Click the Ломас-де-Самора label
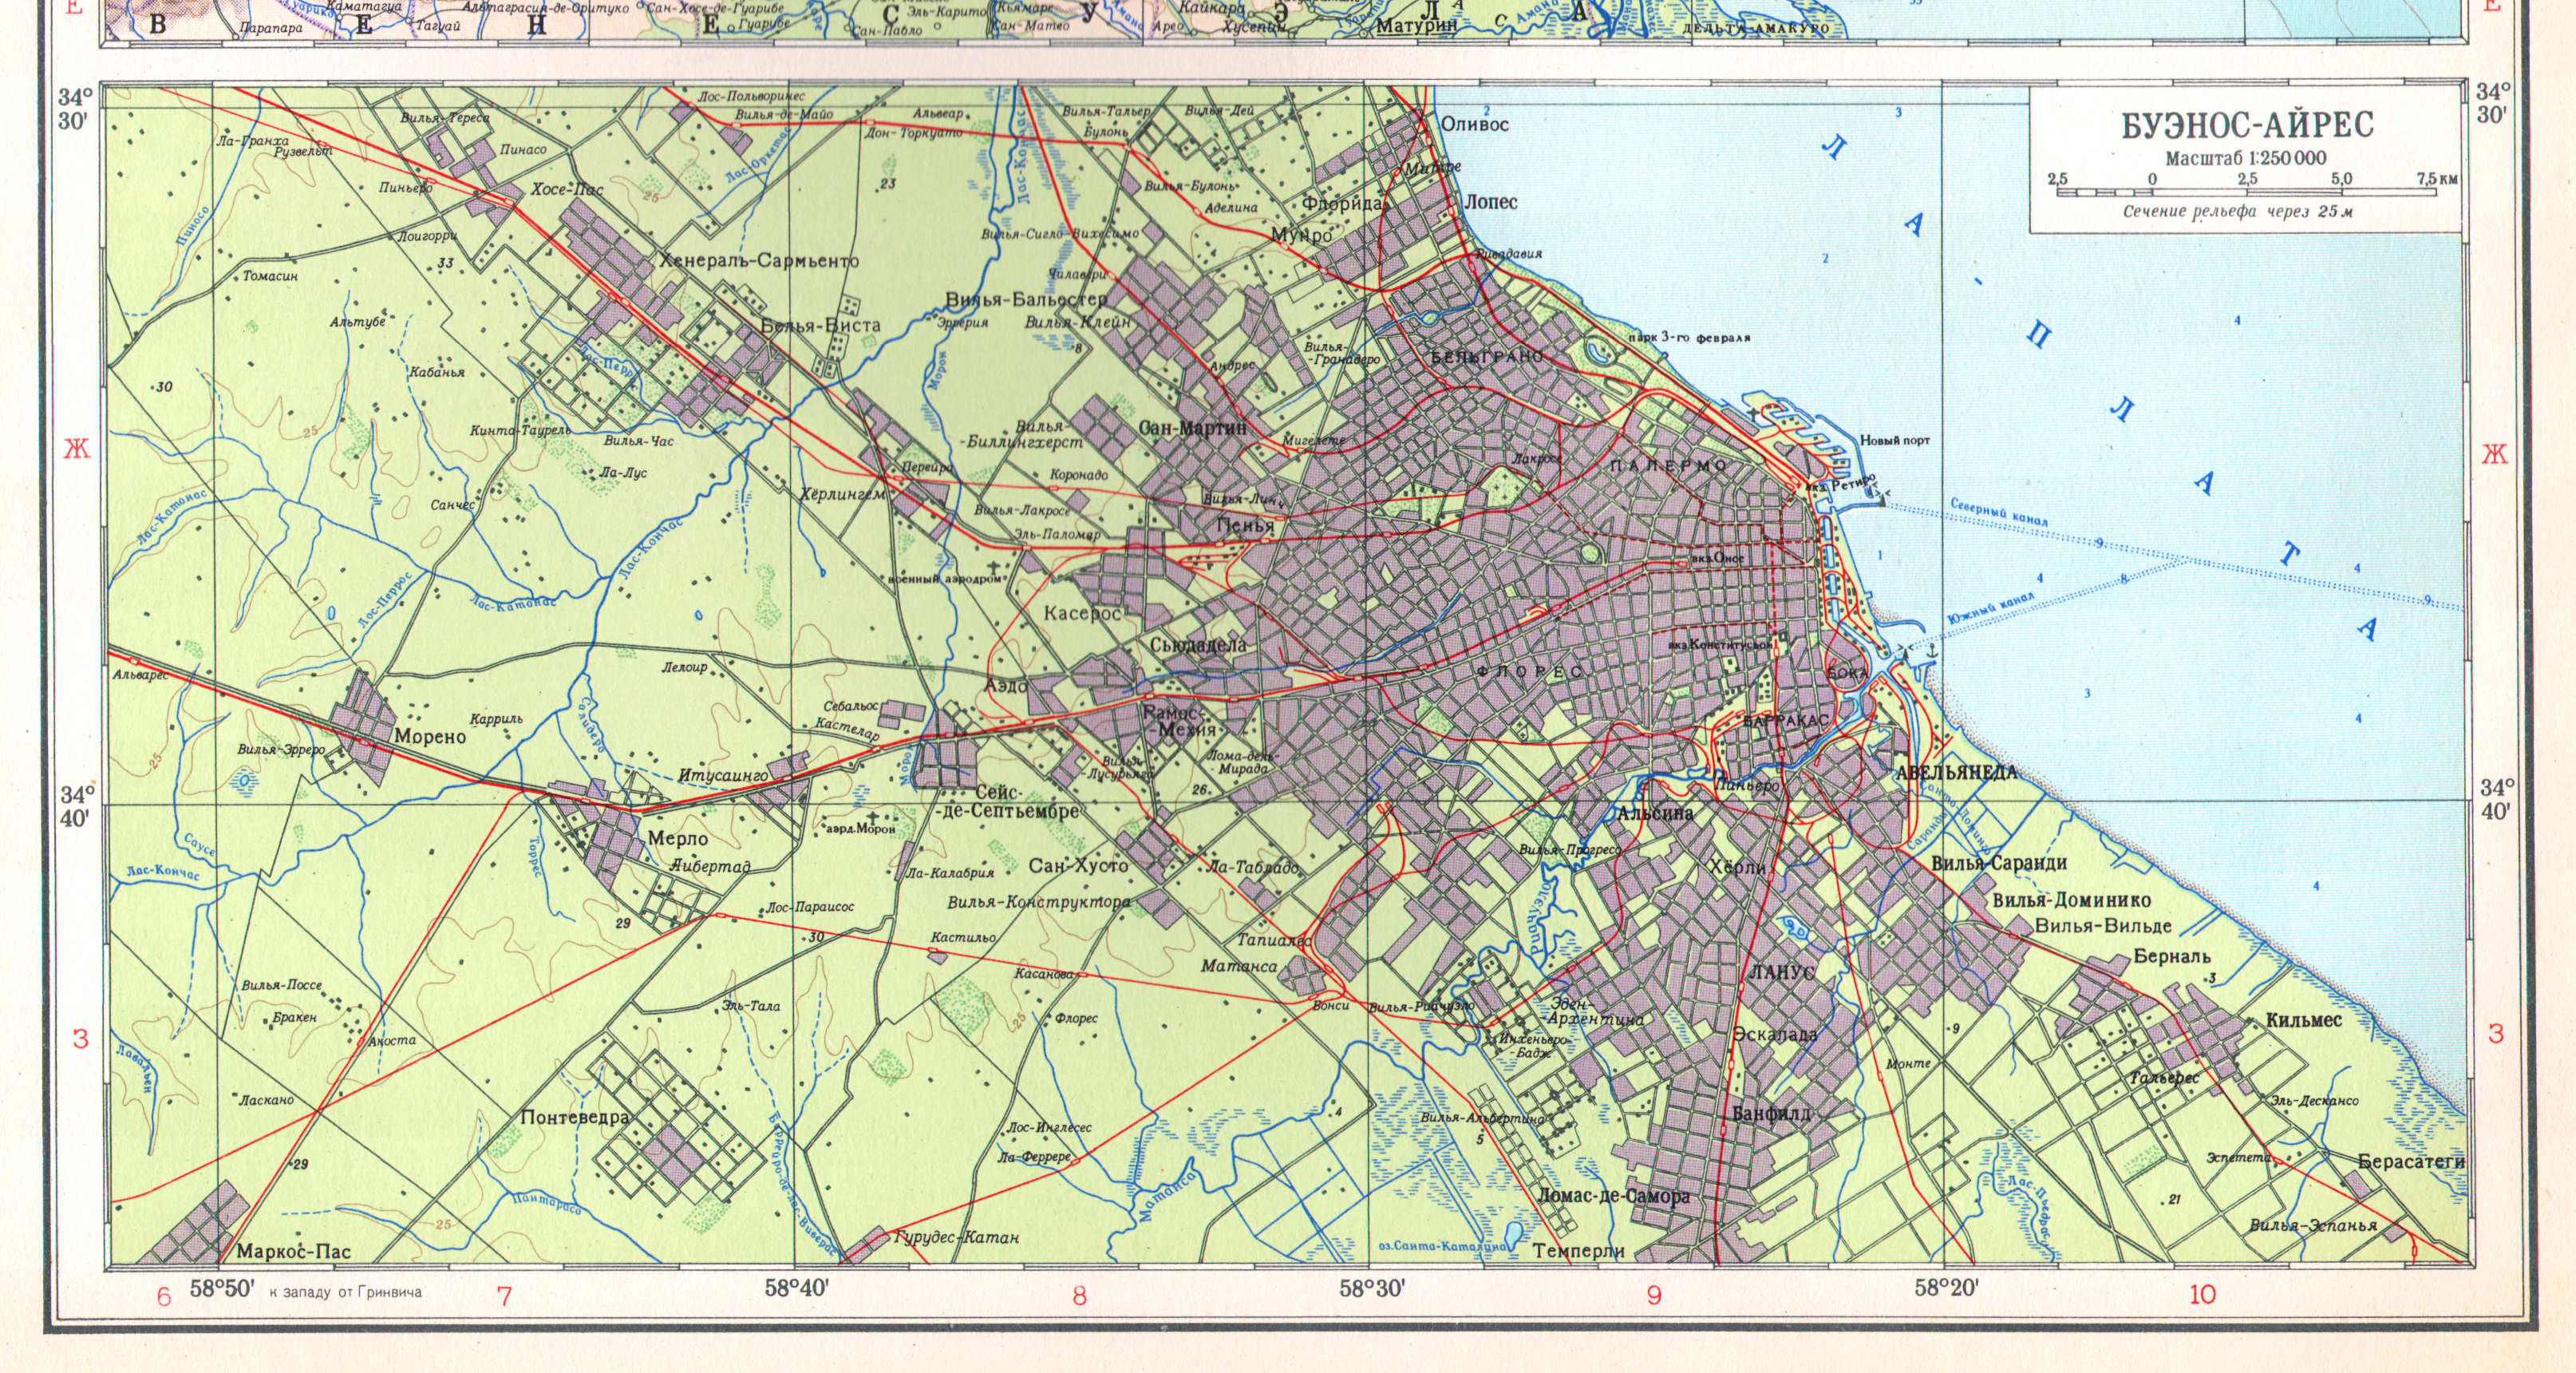This screenshot has width=2576, height=1373. click(x=1614, y=1196)
